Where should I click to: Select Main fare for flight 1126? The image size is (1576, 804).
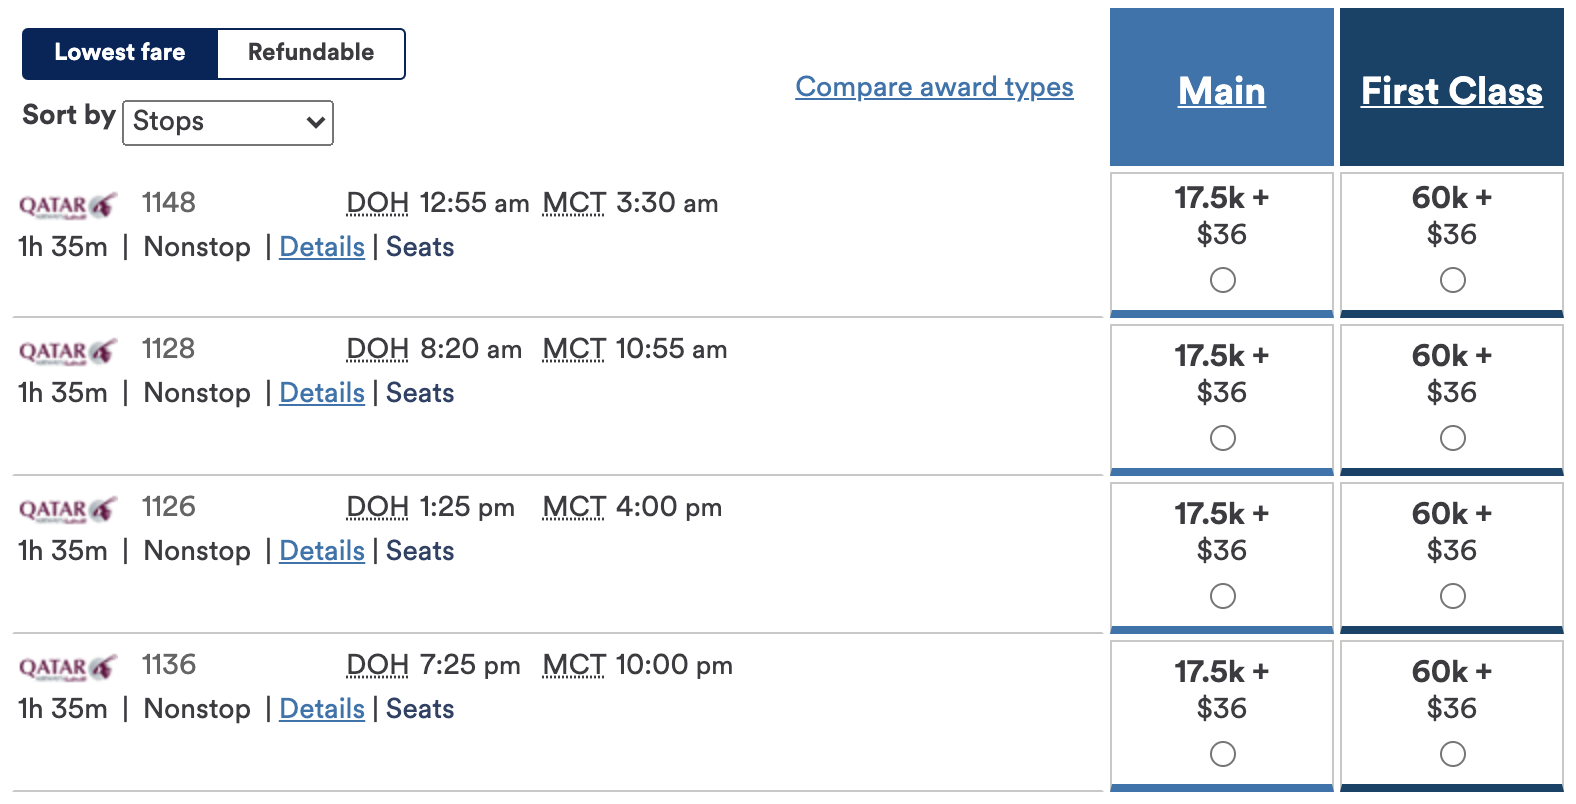1222,596
